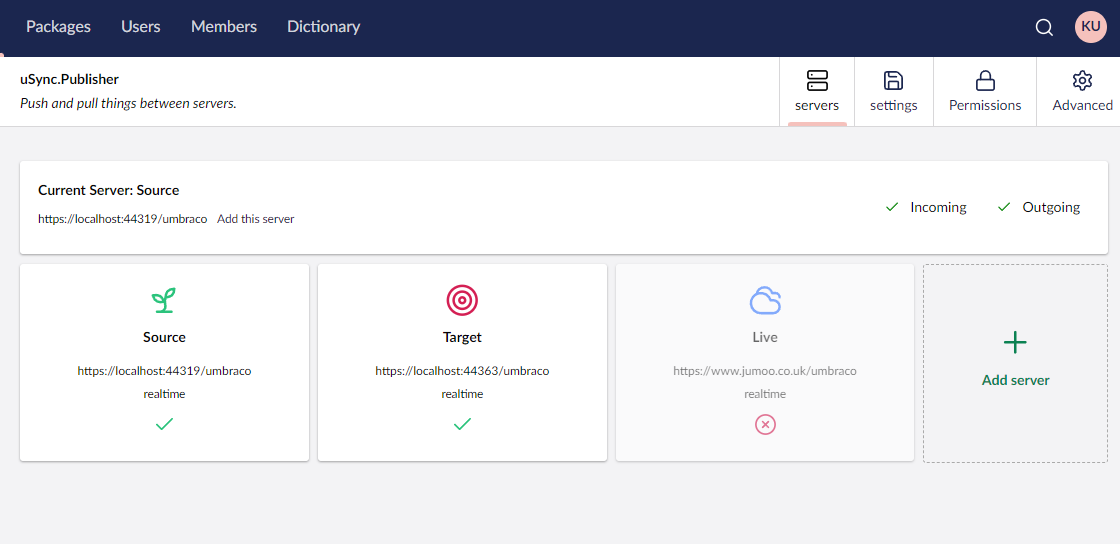Click the green plus Add server icon
The width and height of the screenshot is (1120, 544).
tap(1015, 343)
